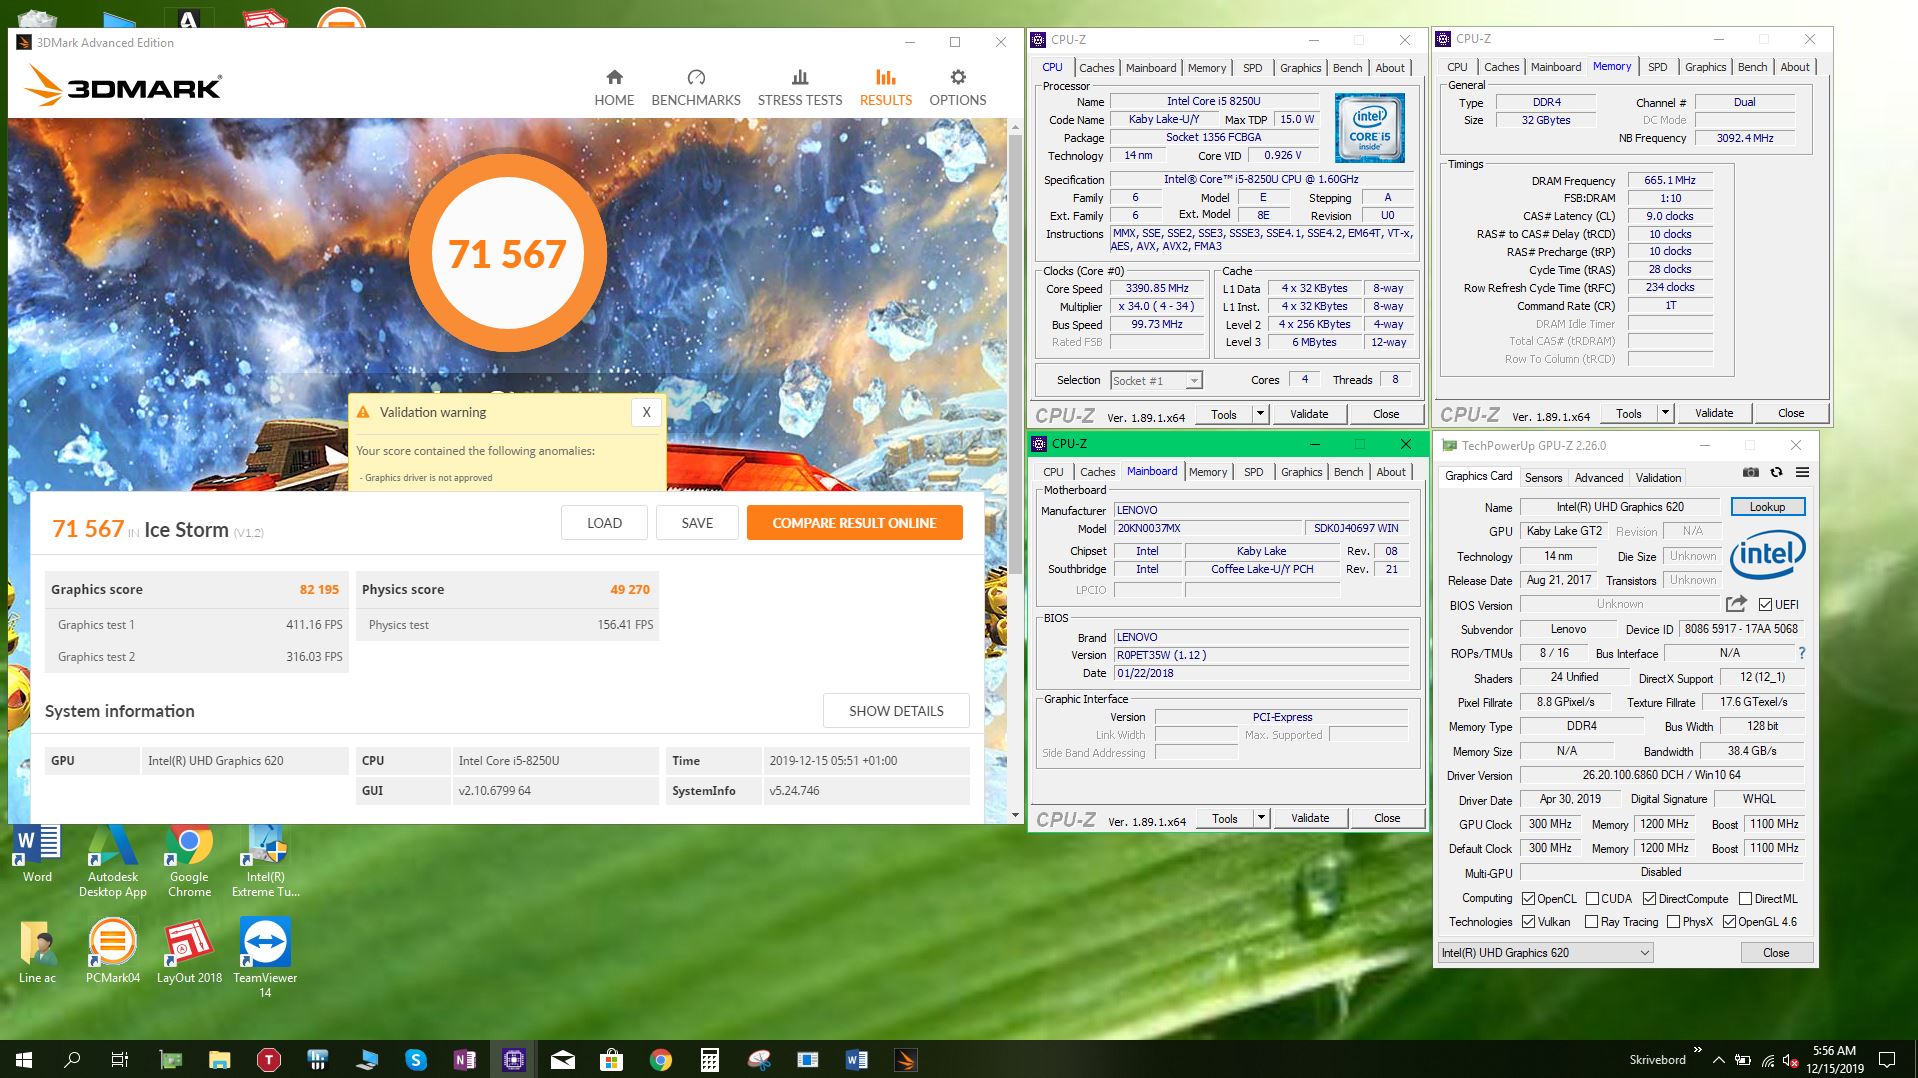Click the LOAD button in 3DMark
Image resolution: width=1918 pixels, height=1078 pixels.
coord(604,523)
